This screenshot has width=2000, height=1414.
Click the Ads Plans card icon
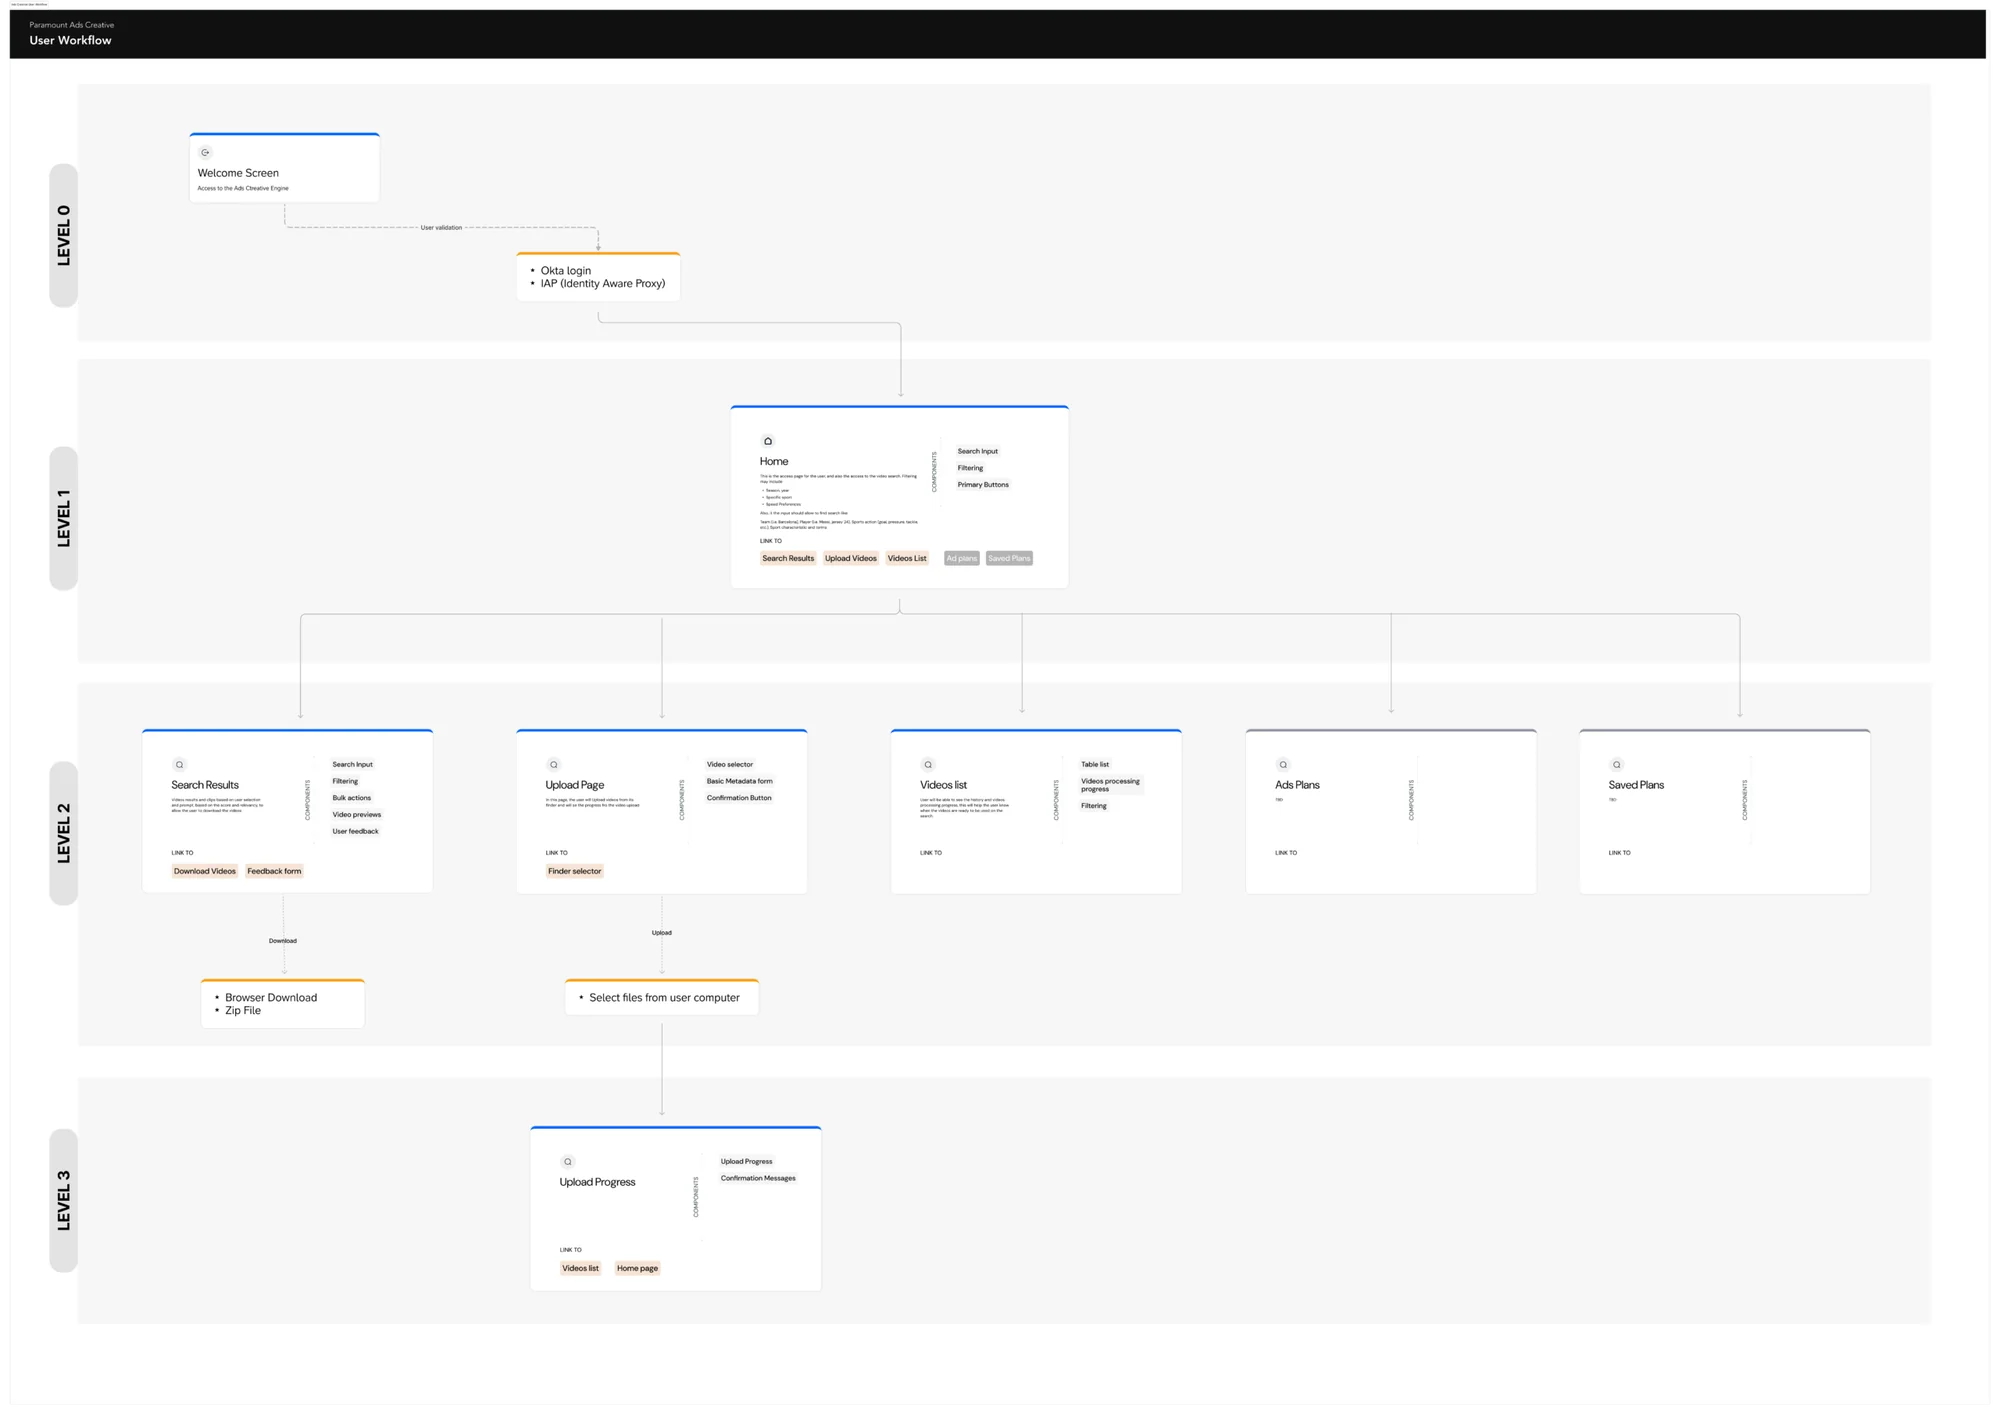coord(1283,765)
